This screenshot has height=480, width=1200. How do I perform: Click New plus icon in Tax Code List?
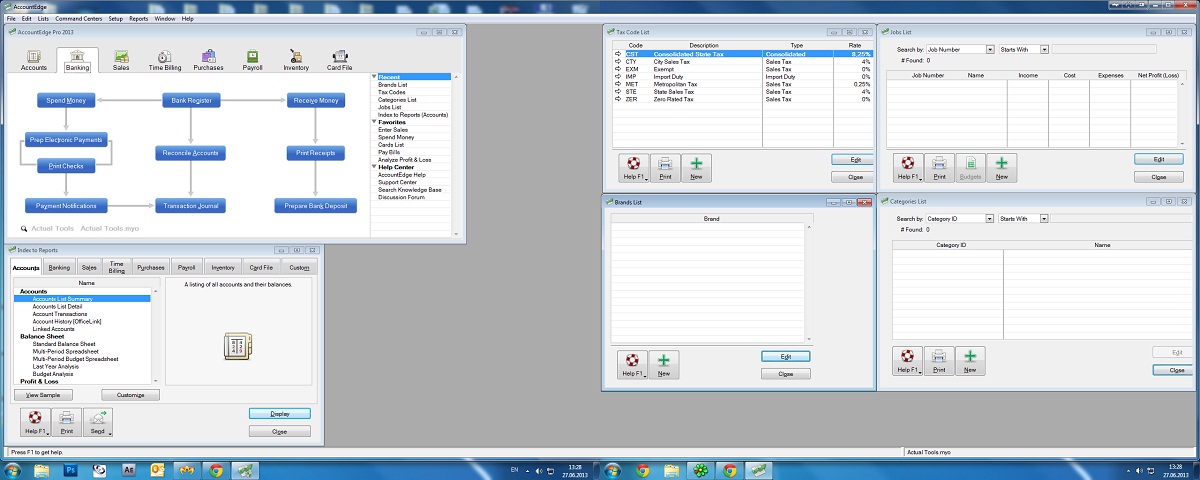696,167
